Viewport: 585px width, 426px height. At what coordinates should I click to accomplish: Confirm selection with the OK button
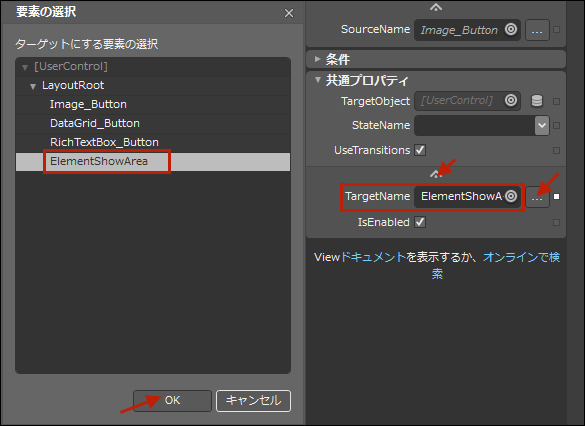172,401
